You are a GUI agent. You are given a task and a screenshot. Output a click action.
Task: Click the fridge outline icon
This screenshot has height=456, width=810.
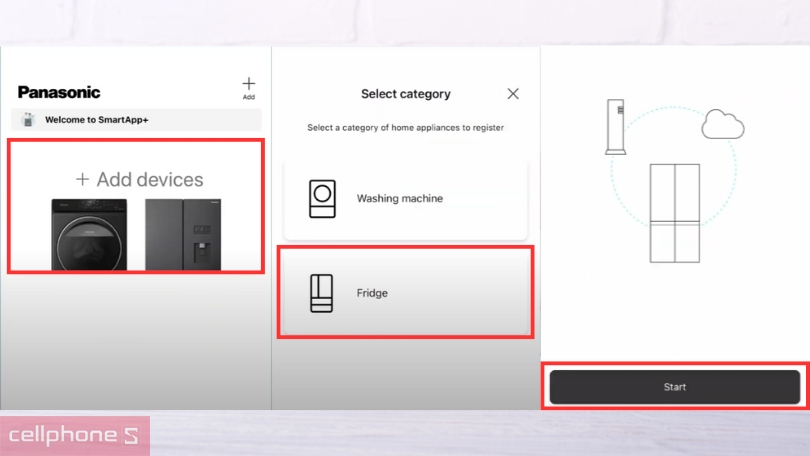[x=321, y=293]
